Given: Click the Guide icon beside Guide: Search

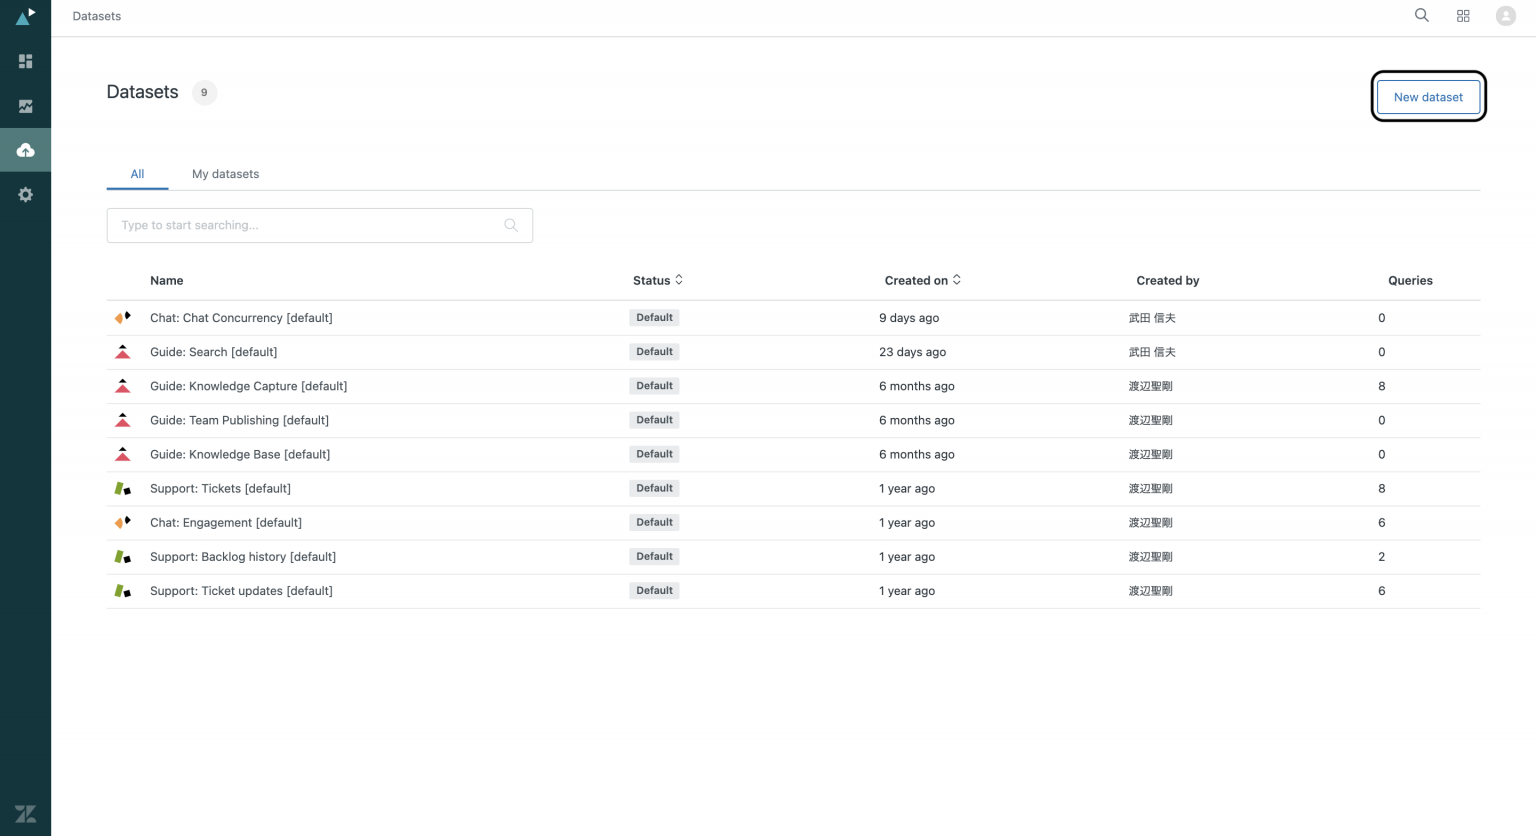Looking at the screenshot, I should pos(122,351).
